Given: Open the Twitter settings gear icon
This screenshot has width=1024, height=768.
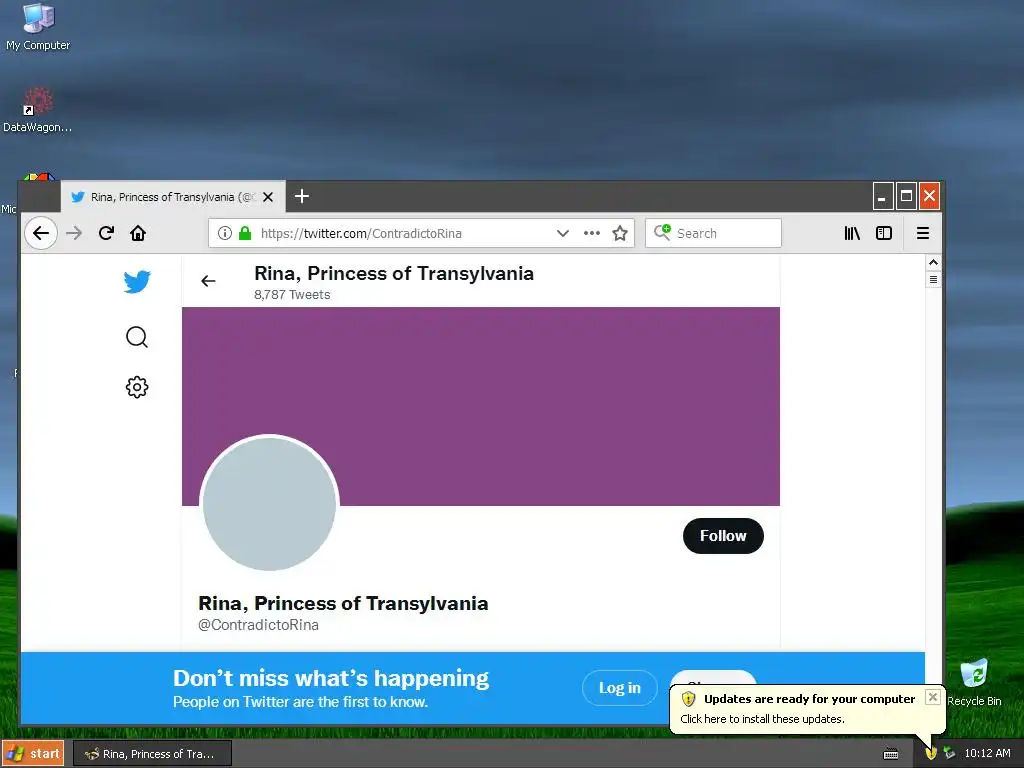Looking at the screenshot, I should pos(136,387).
